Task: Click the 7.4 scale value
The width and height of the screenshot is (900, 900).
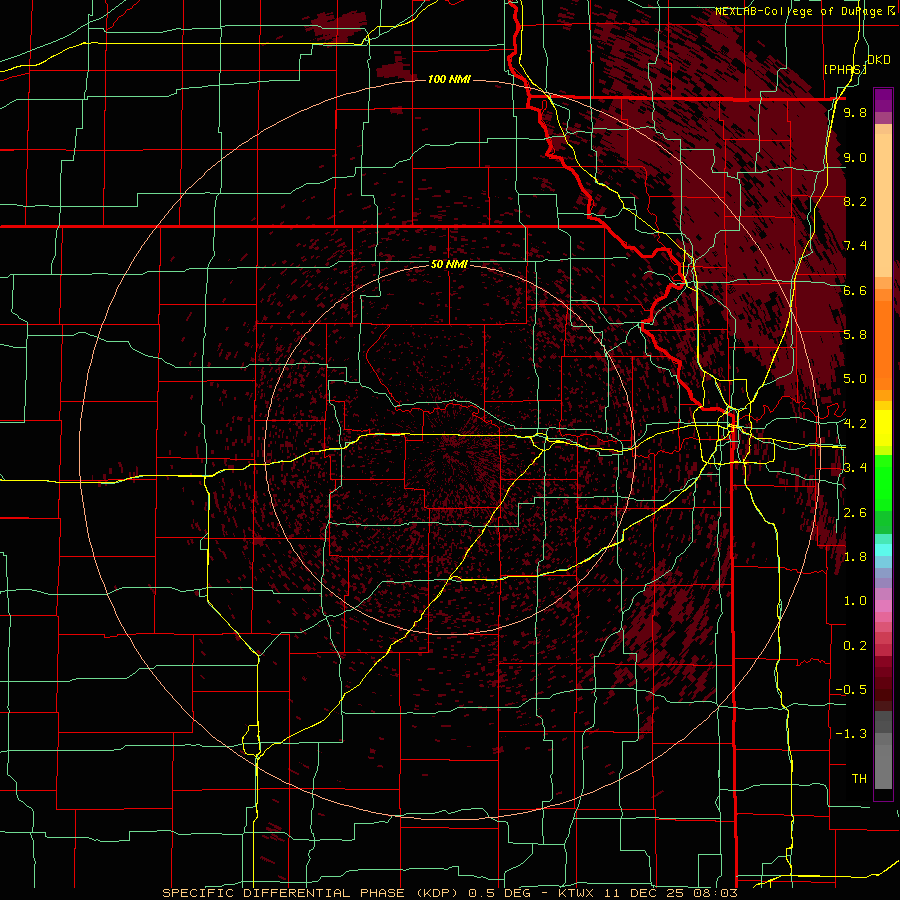Action: (855, 246)
